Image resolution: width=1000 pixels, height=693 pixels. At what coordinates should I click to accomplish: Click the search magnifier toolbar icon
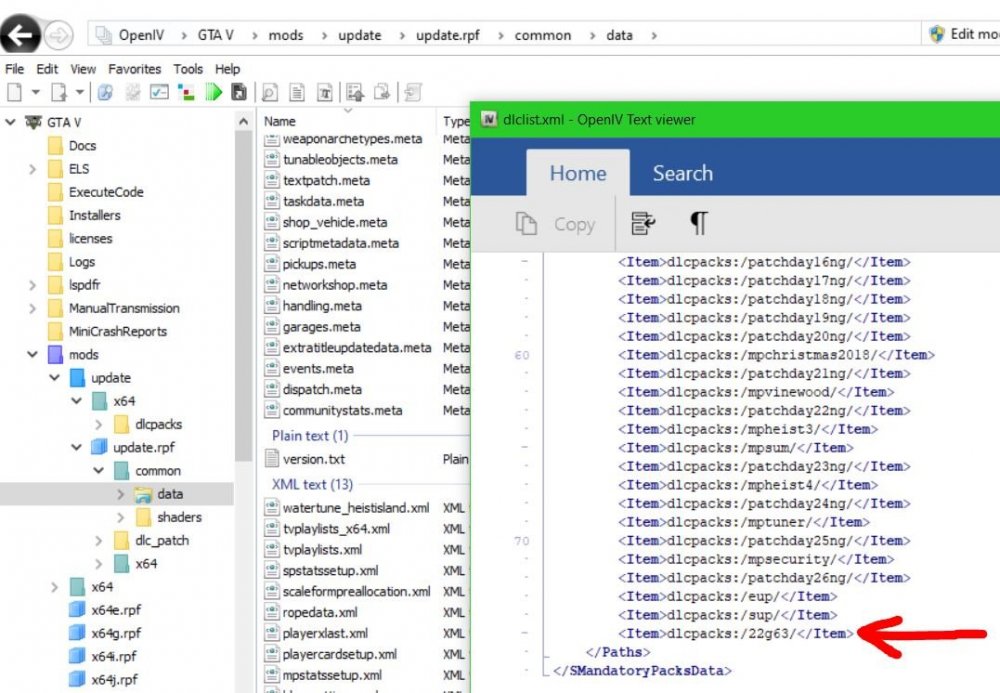[270, 92]
